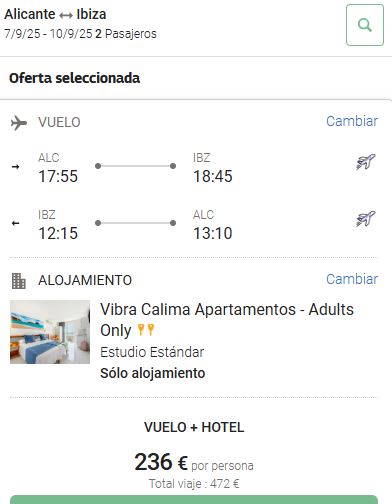Select the return flight airline logo icon
The image size is (392, 504).
click(x=366, y=219)
